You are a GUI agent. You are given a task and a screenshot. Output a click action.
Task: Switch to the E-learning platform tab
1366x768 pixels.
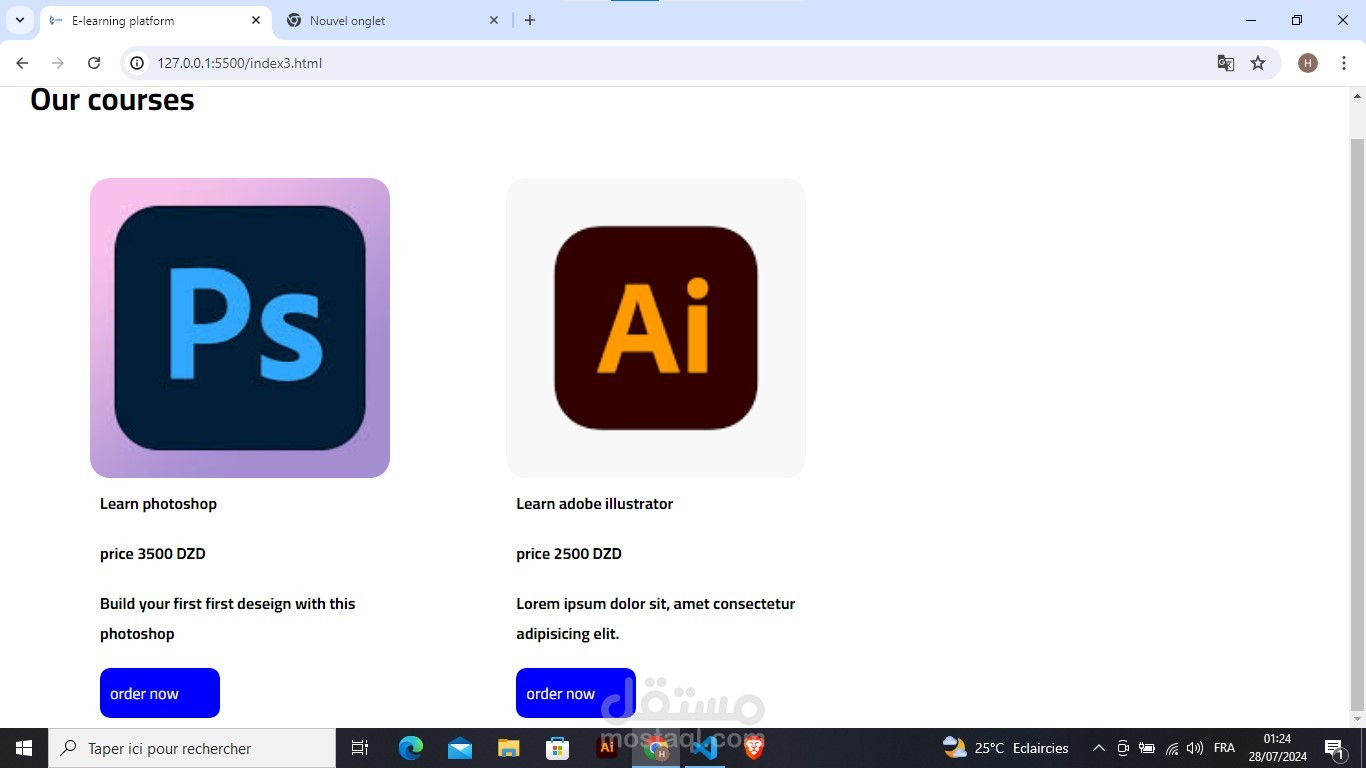tap(155, 20)
